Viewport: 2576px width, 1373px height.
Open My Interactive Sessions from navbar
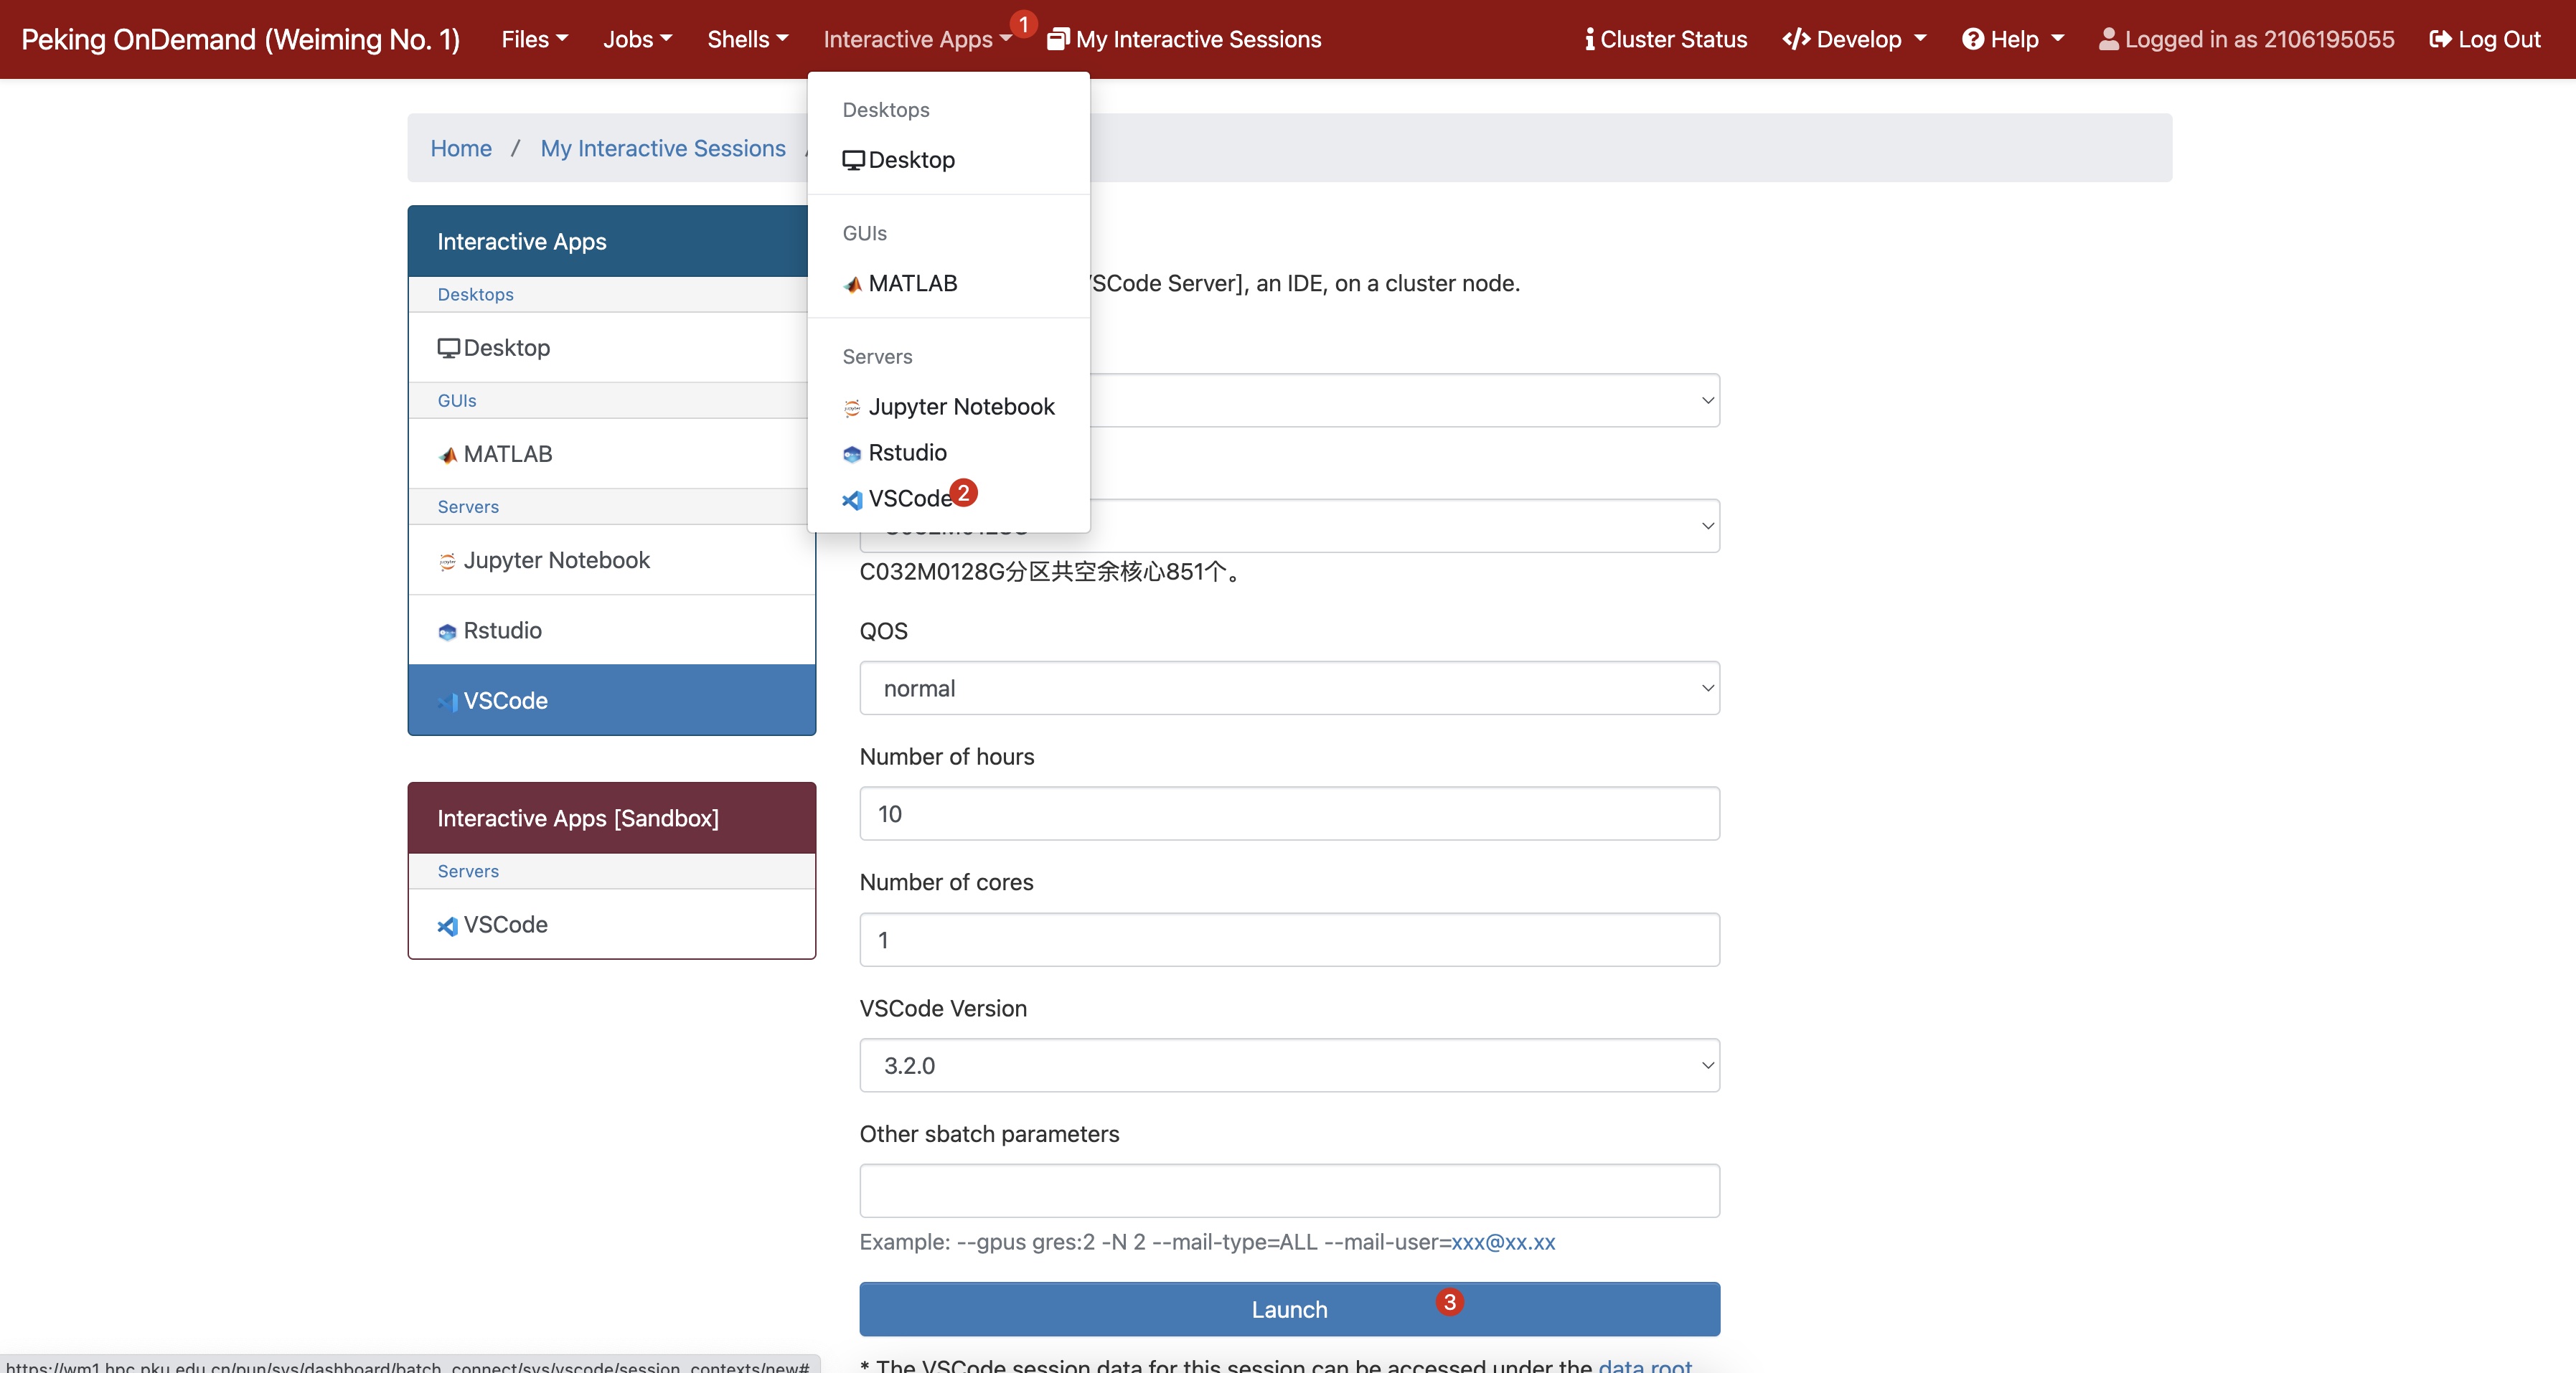click(1184, 39)
